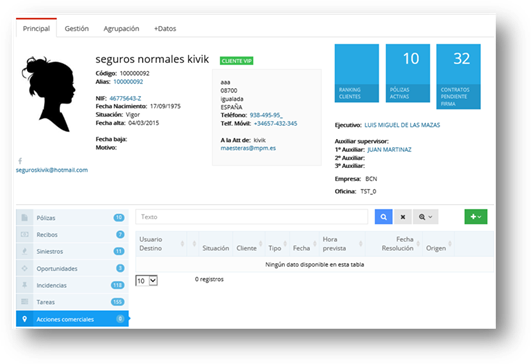The width and height of the screenshot is (531, 364).
Task: Open executive LUIS MIGUEL DE LAS MAZAS
Action: pos(402,125)
